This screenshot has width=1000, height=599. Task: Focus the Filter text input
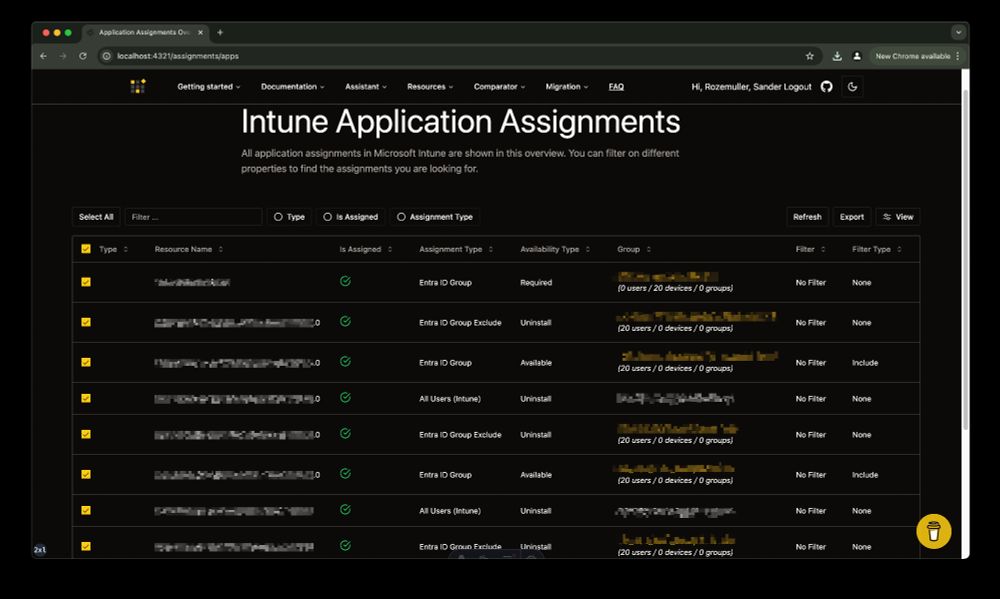193,217
